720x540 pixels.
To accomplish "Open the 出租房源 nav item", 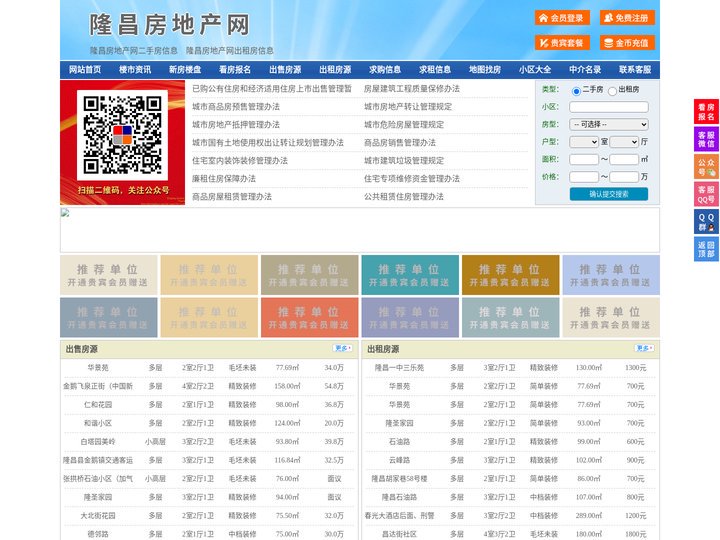I will (x=335, y=70).
